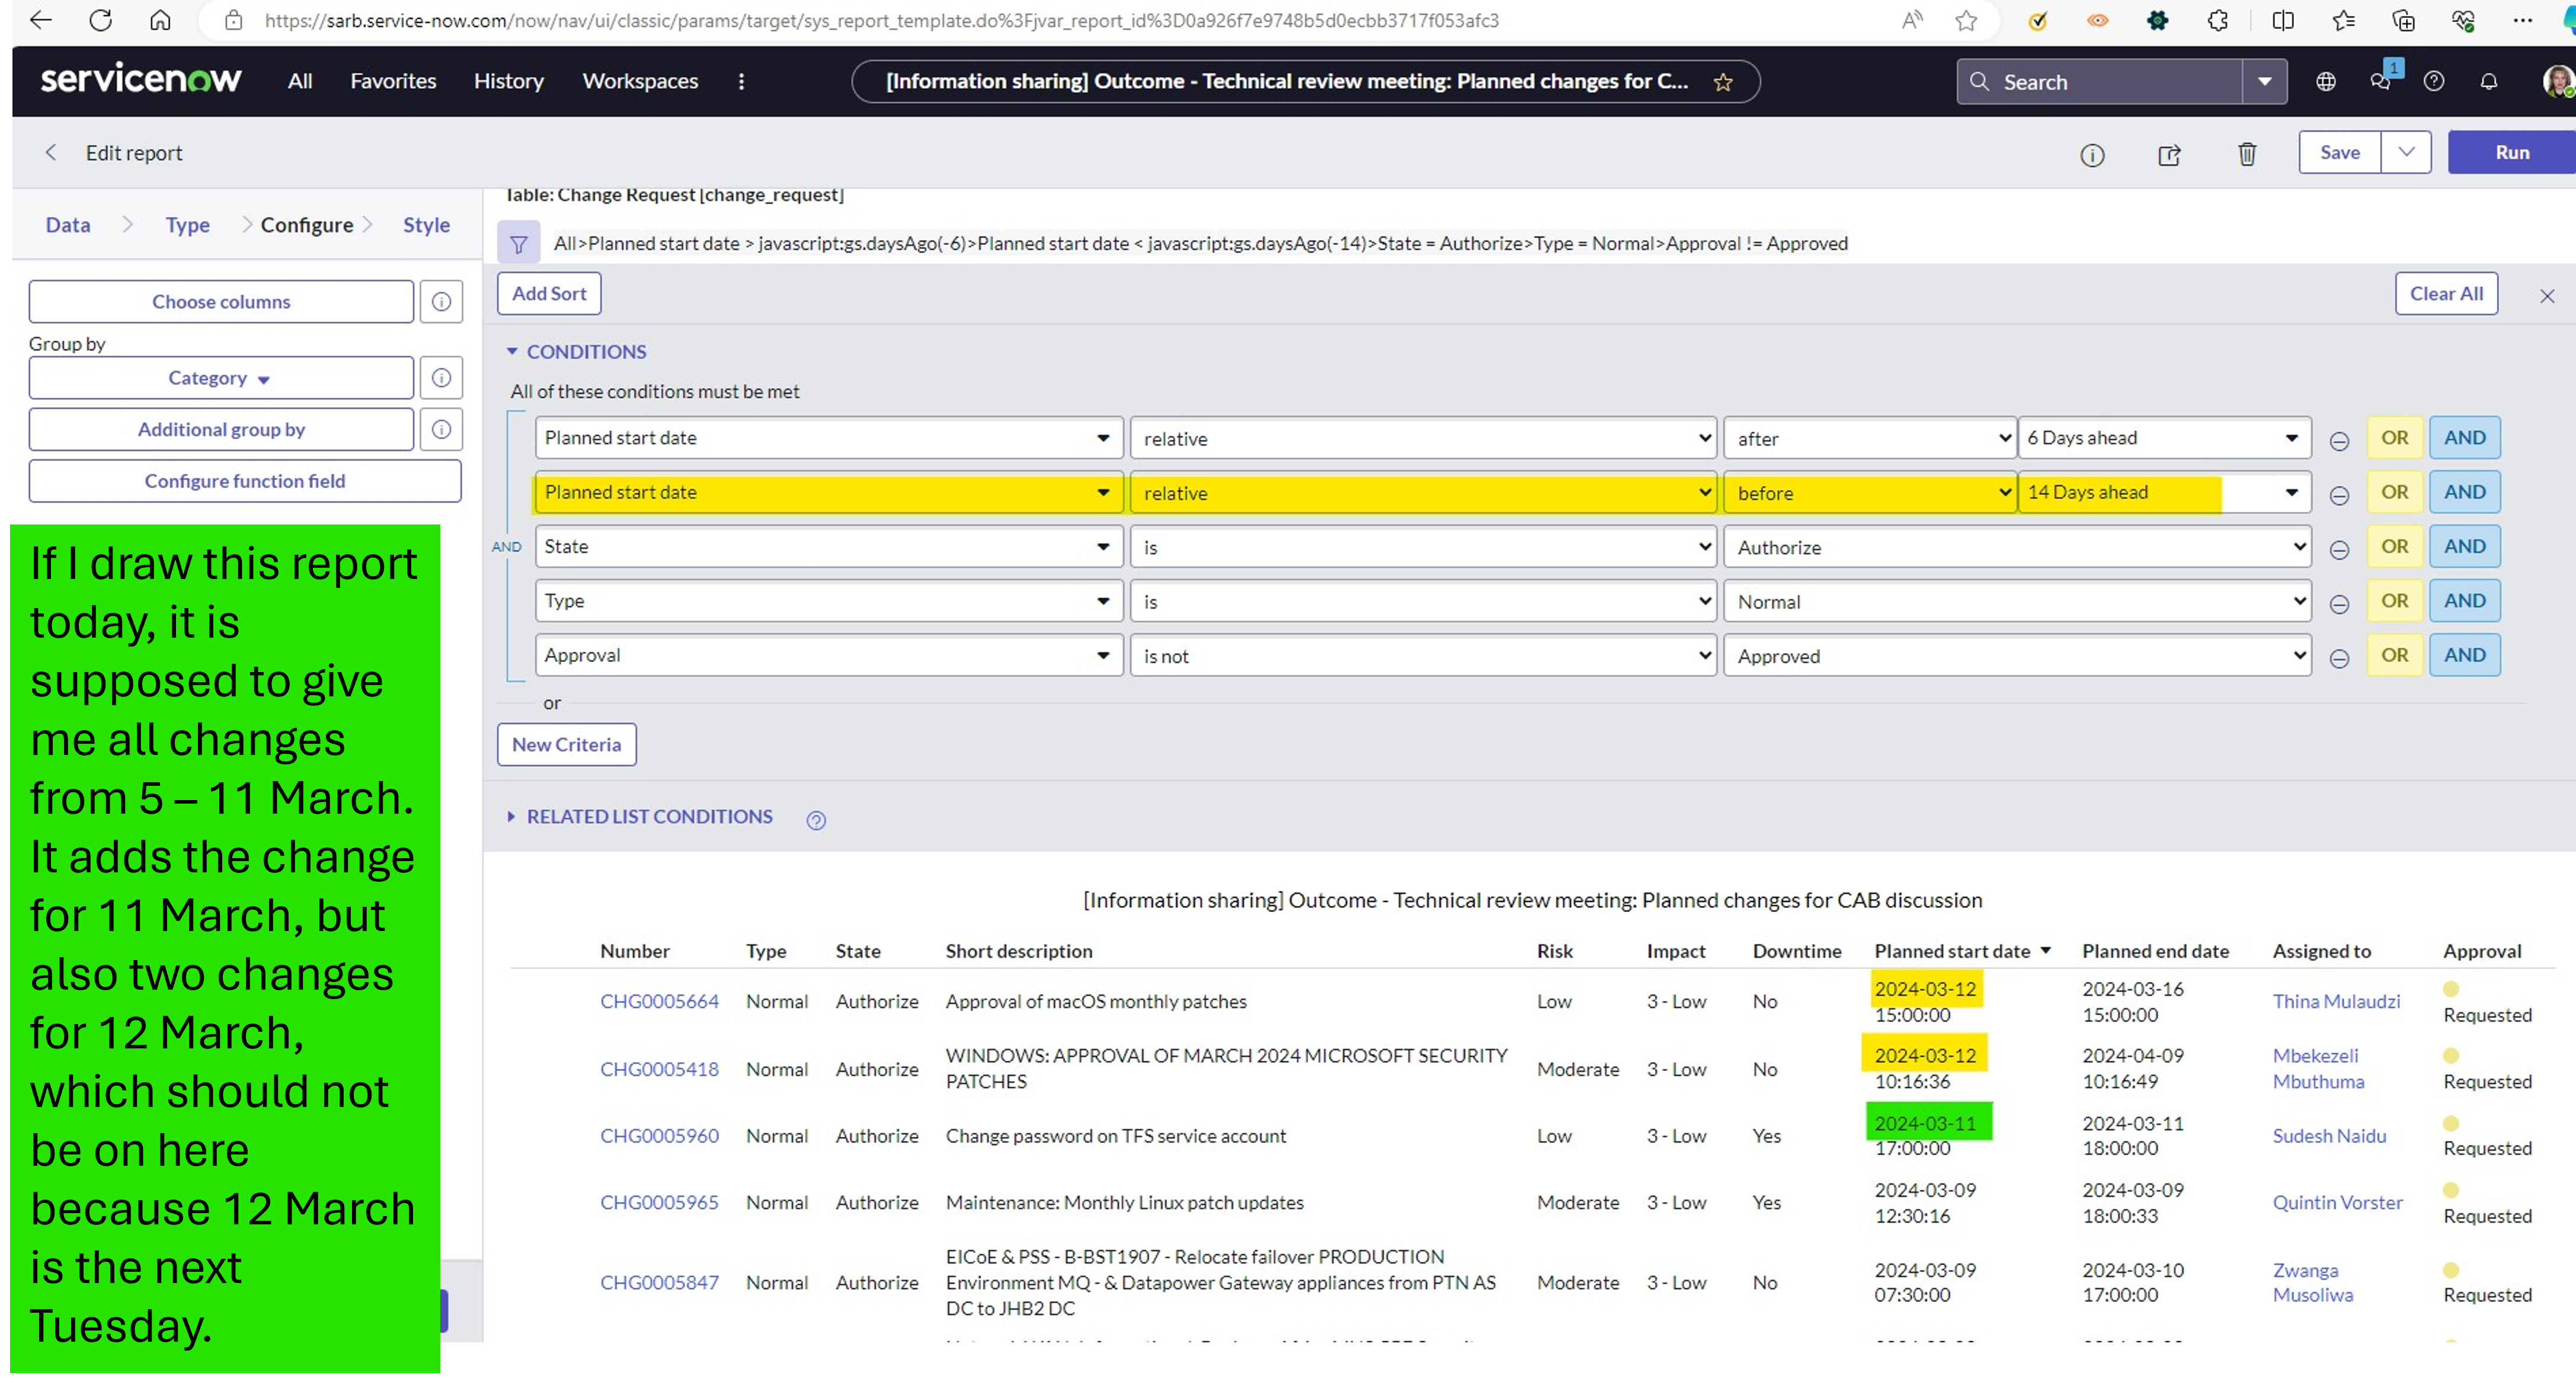
Task: Open the Authorize value dropdown
Action: point(2017,547)
